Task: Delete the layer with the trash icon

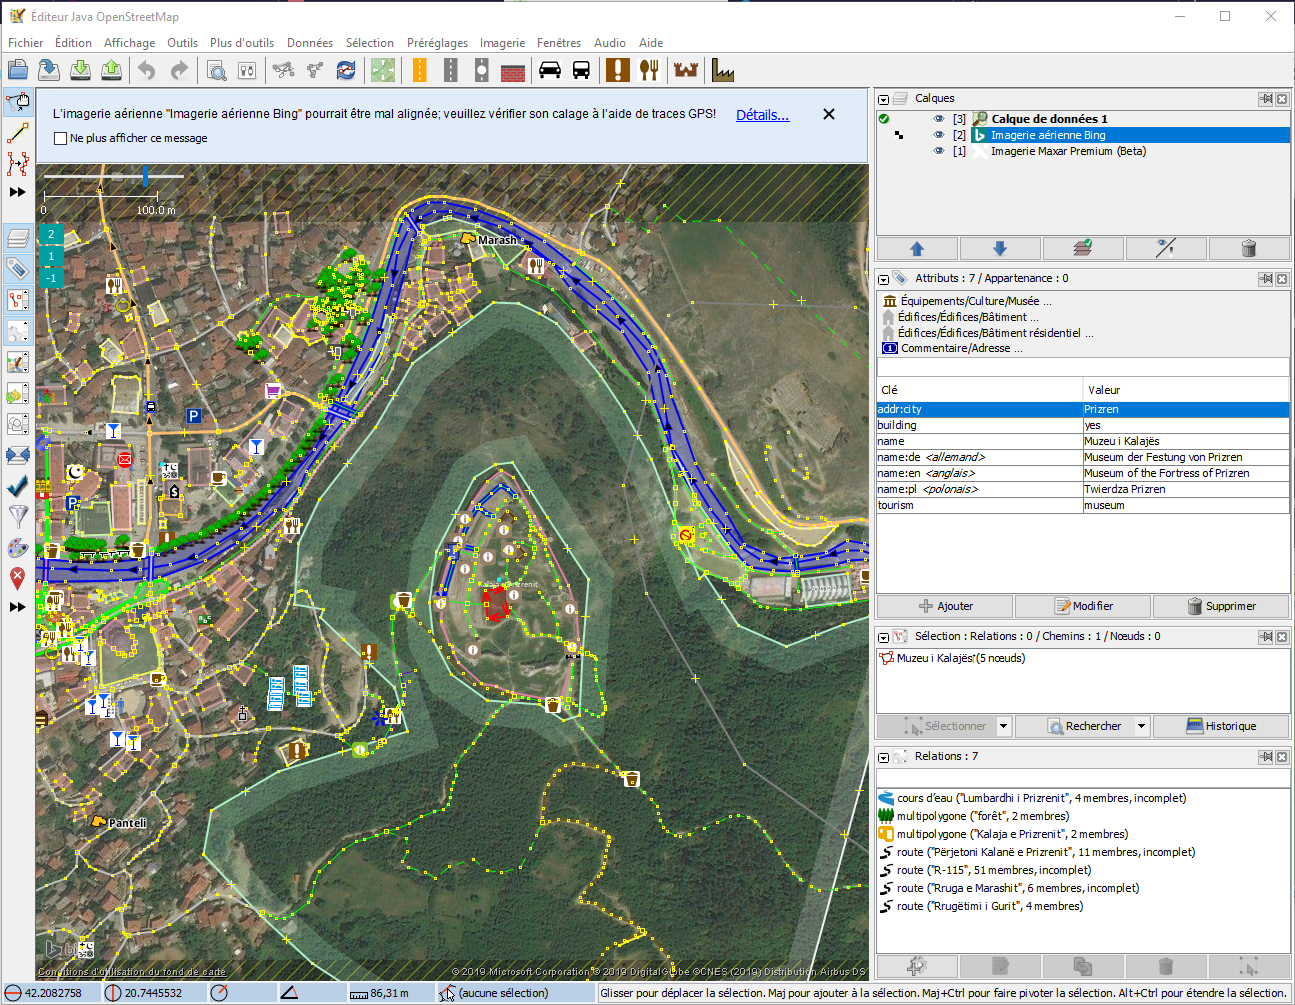Action: [x=1248, y=248]
